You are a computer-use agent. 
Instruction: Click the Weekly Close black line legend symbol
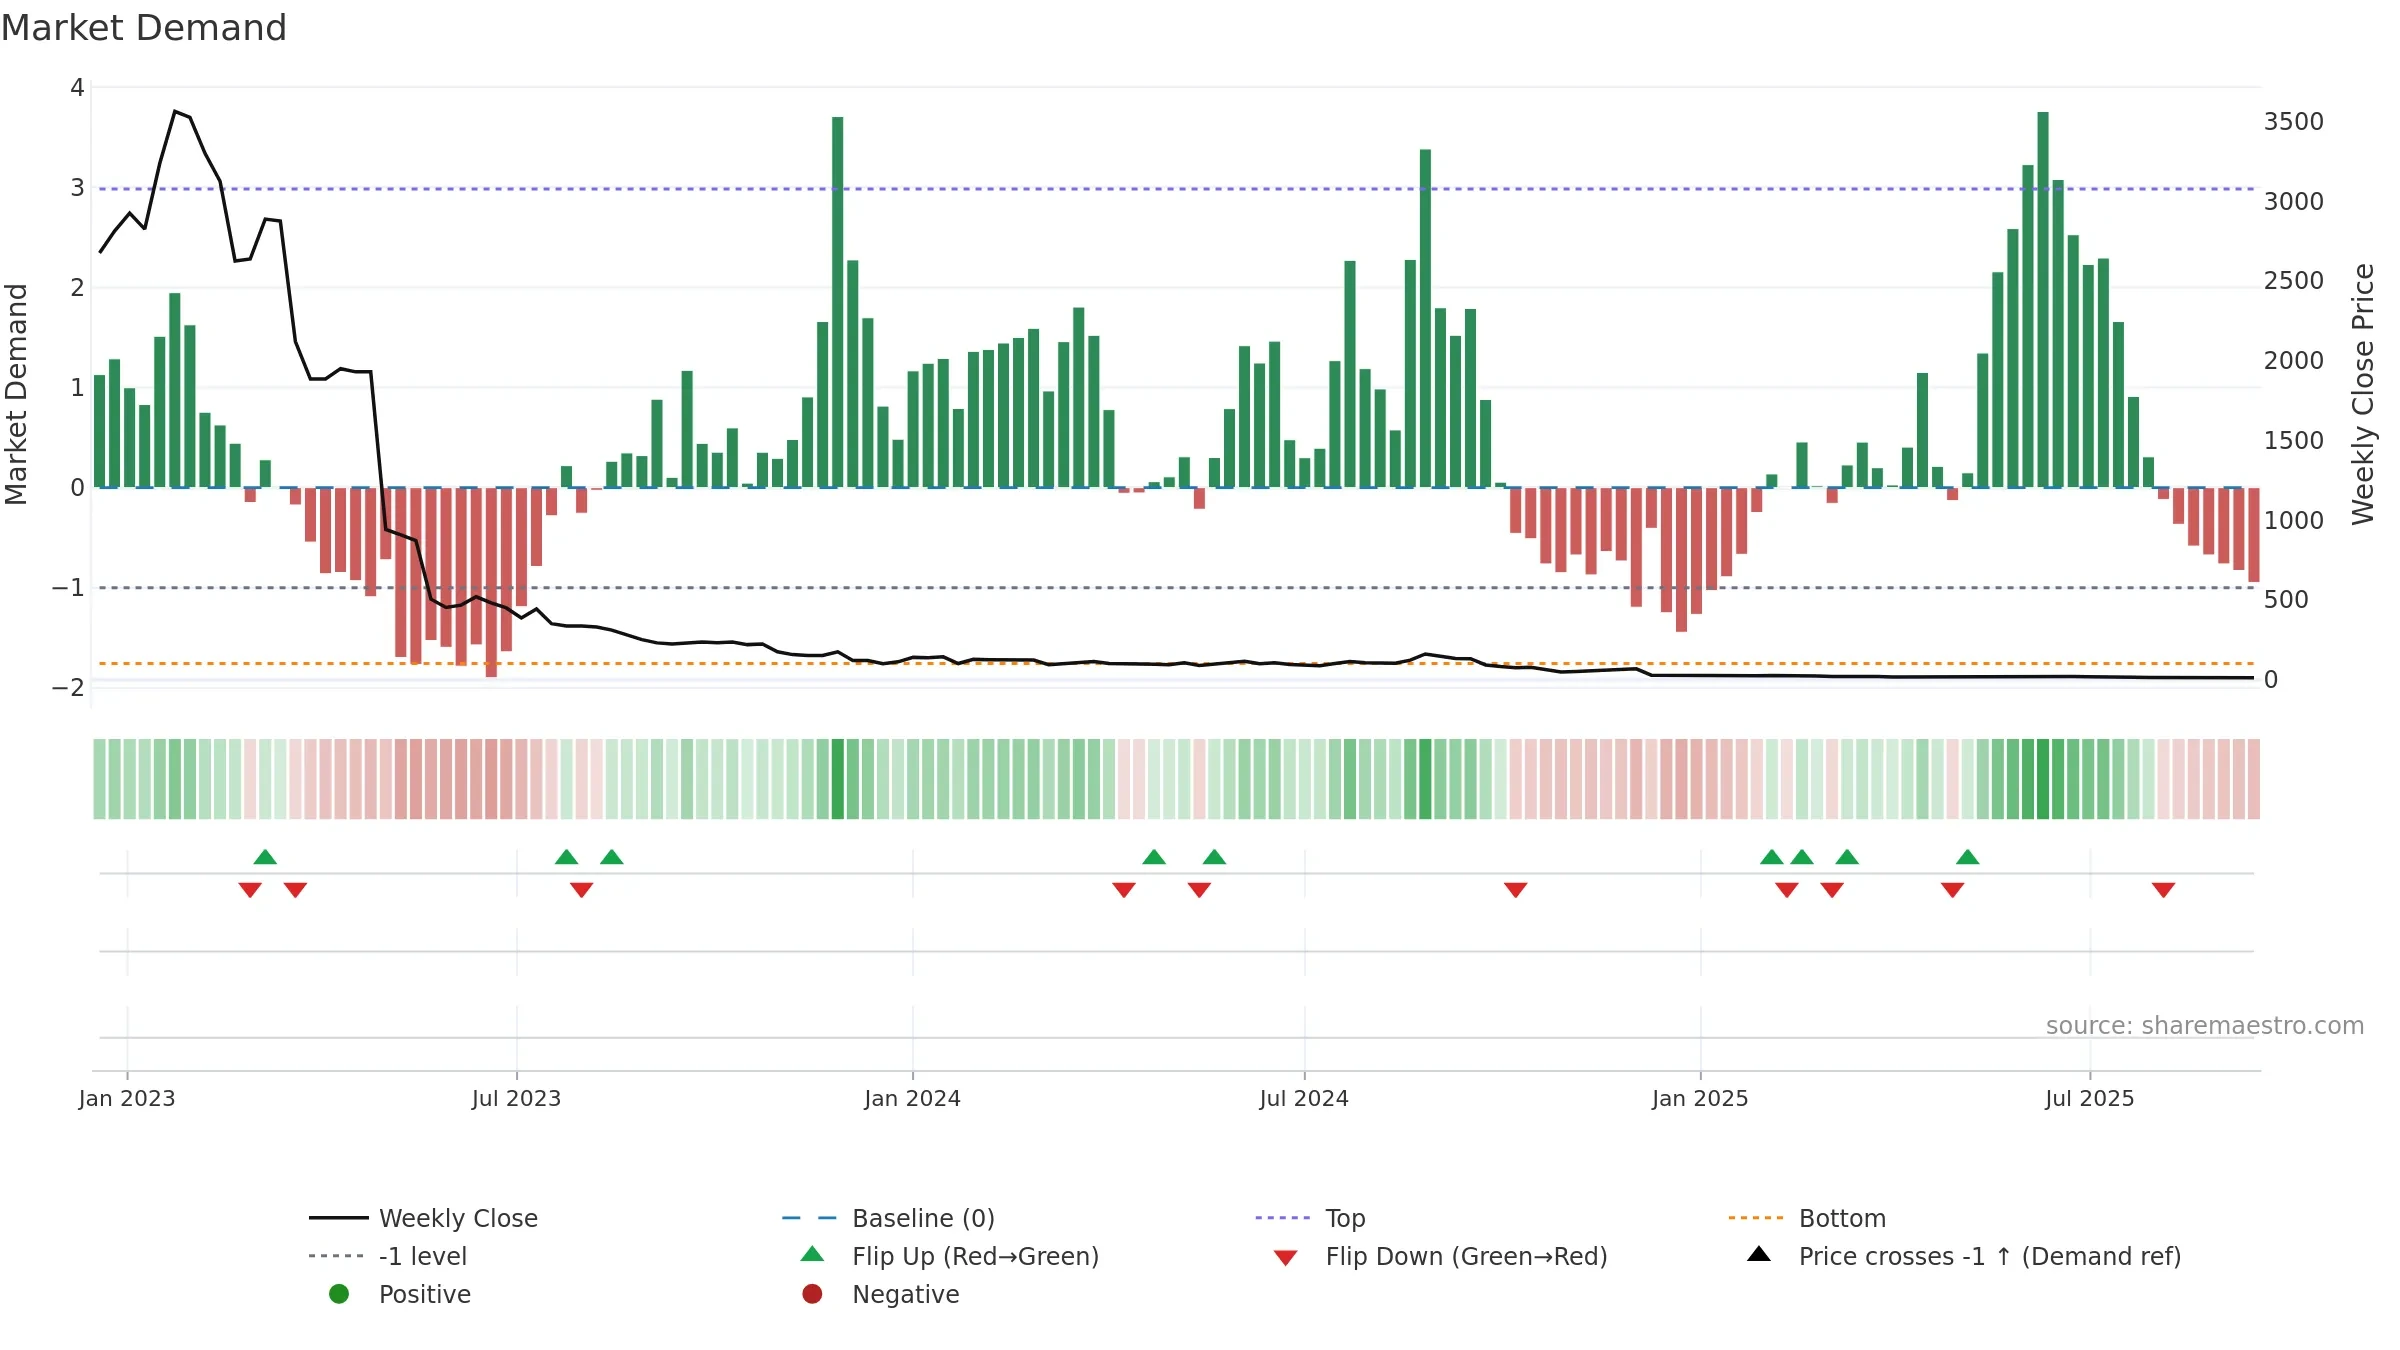pos(338,1218)
